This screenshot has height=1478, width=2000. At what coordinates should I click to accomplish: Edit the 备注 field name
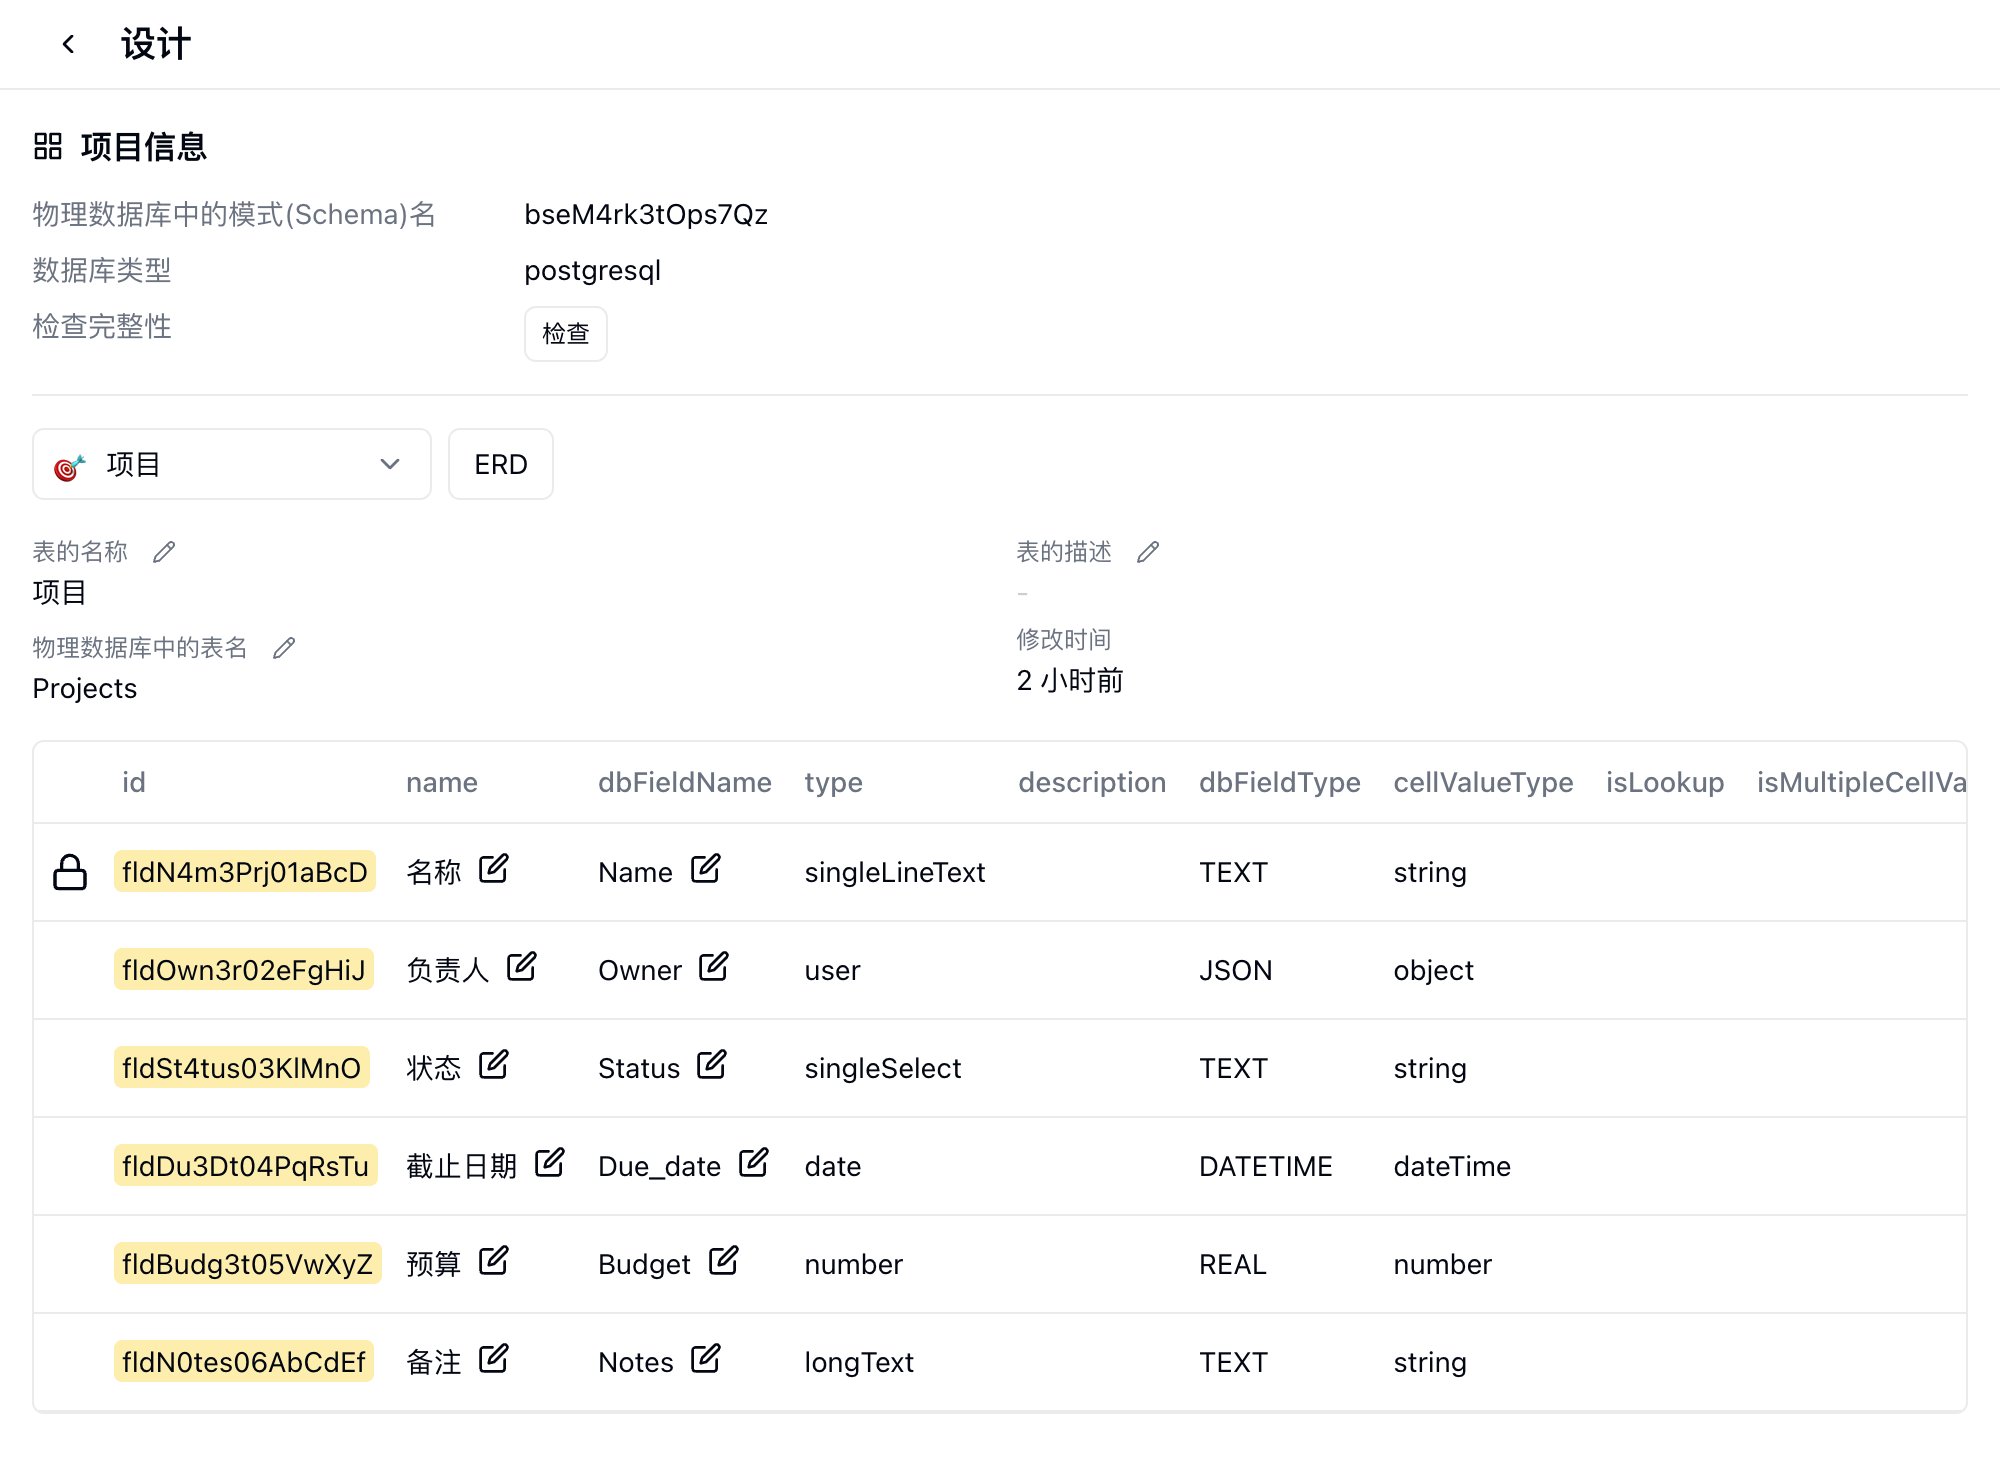(493, 1359)
